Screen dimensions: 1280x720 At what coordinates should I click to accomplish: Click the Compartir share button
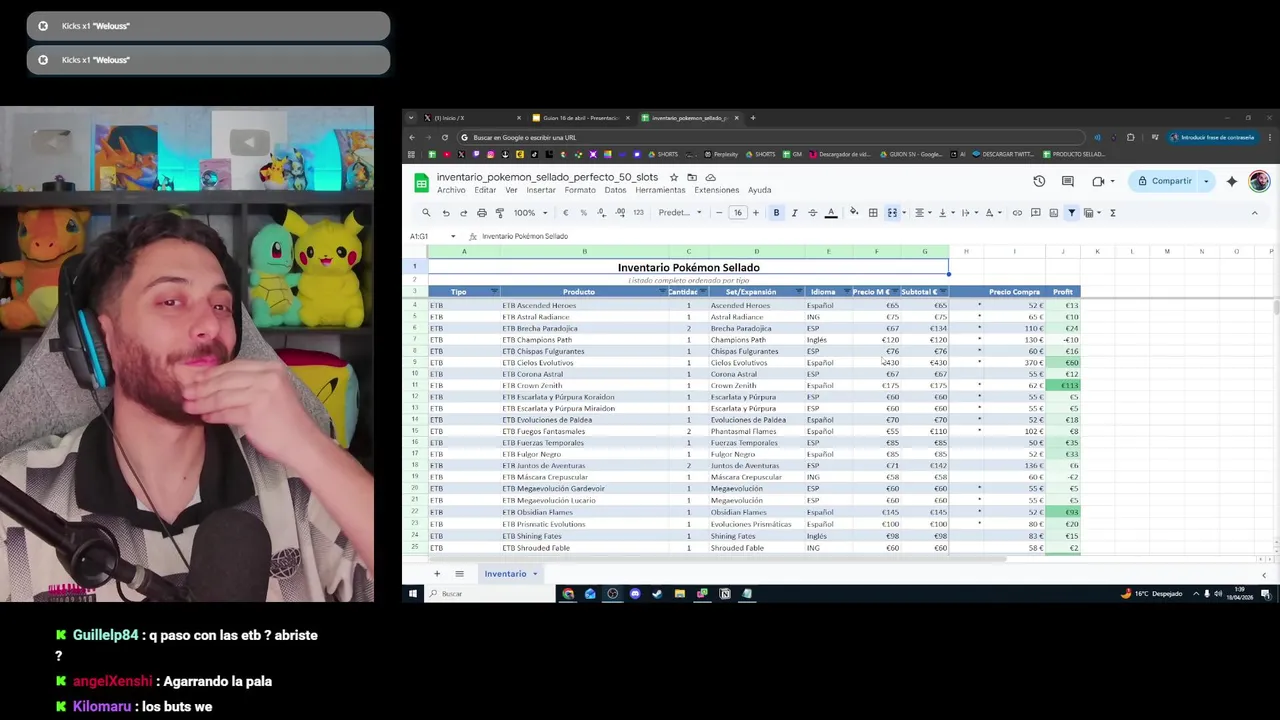pos(1164,181)
